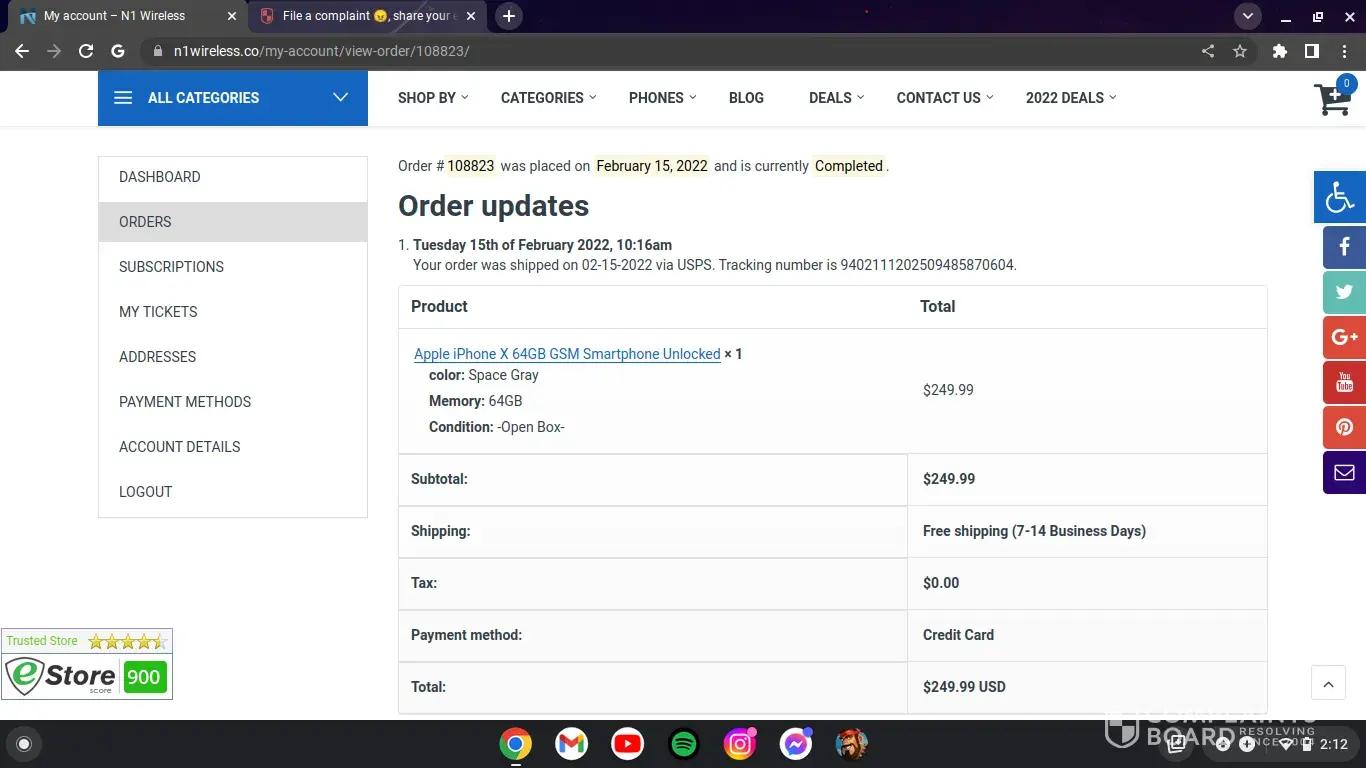Open ACCOUNT DETAILS in account sidebar
1366x768 pixels.
pos(233,447)
